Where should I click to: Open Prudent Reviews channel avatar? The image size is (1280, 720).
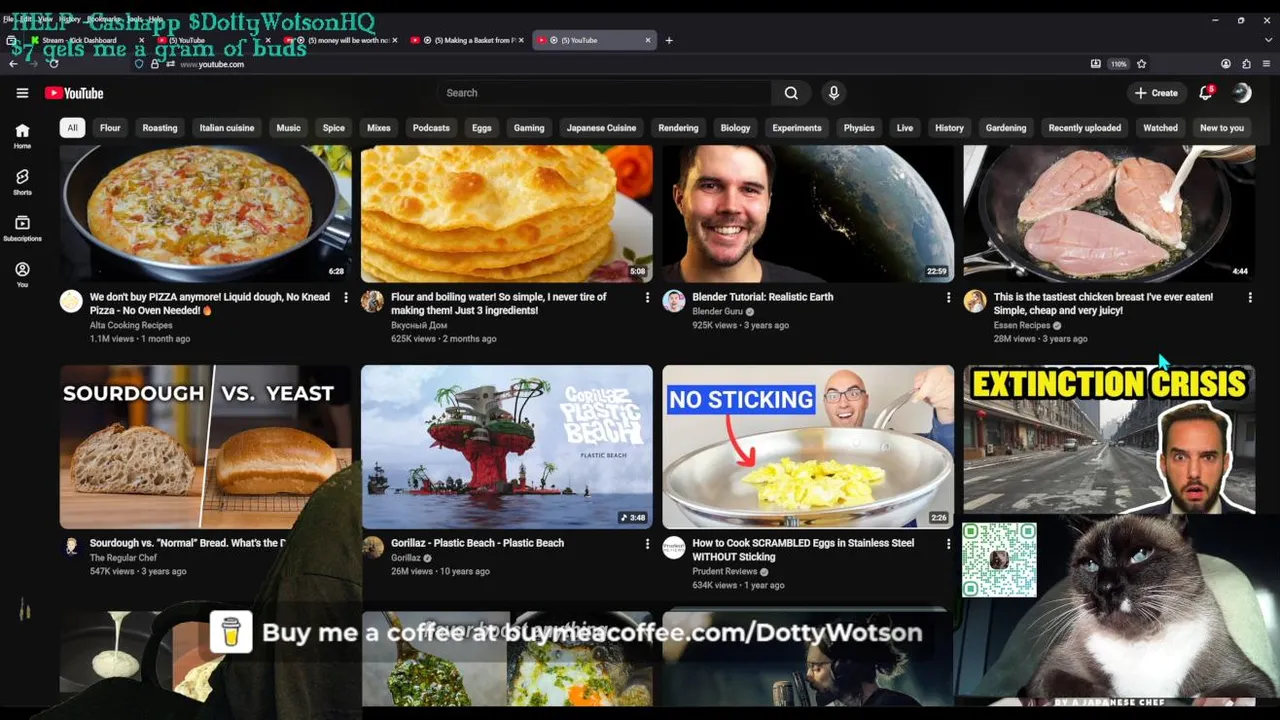tap(674, 547)
